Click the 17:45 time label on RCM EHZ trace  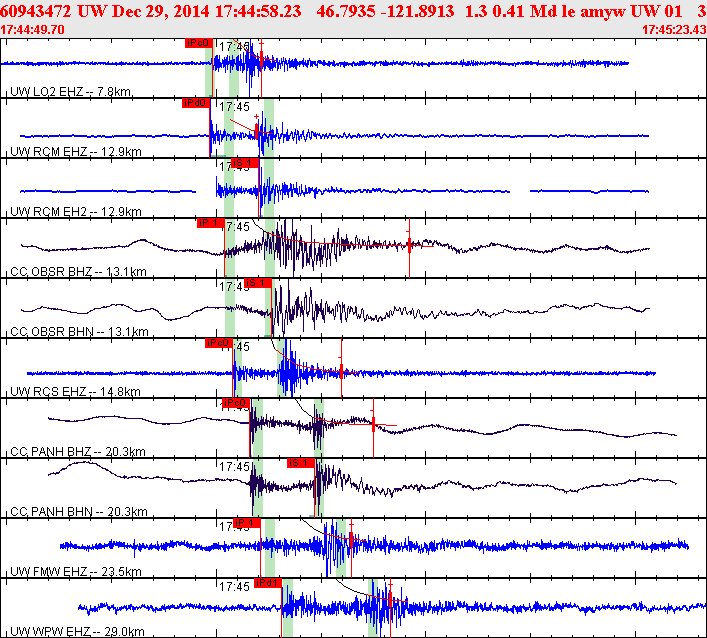[234, 107]
